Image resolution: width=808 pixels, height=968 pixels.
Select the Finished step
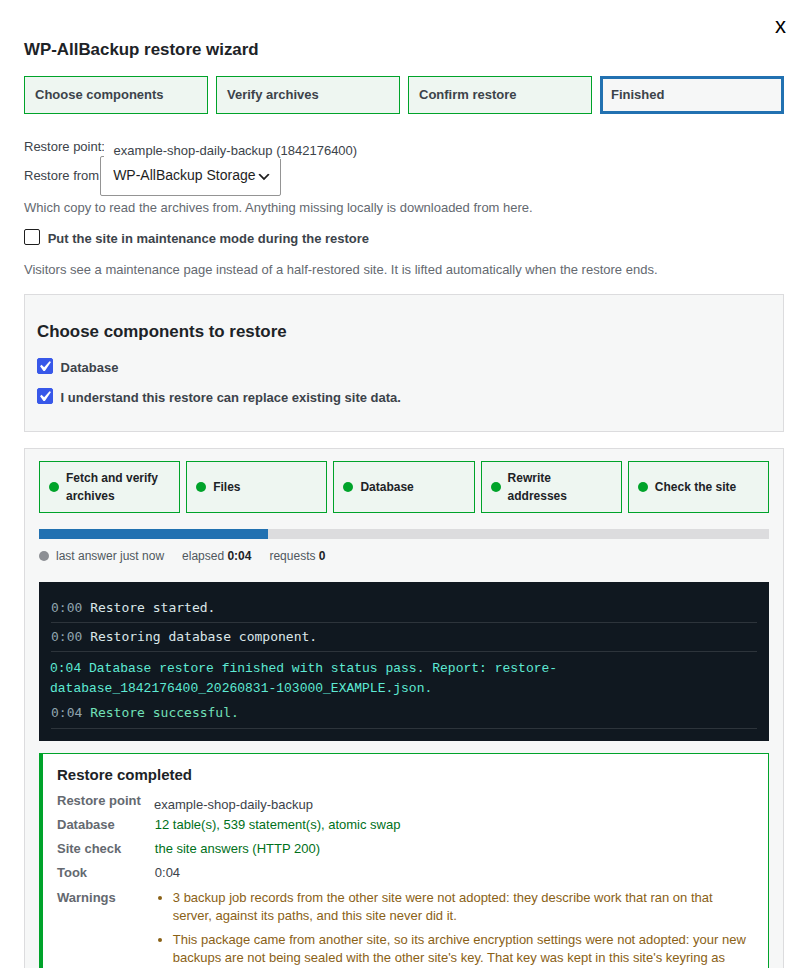click(692, 95)
